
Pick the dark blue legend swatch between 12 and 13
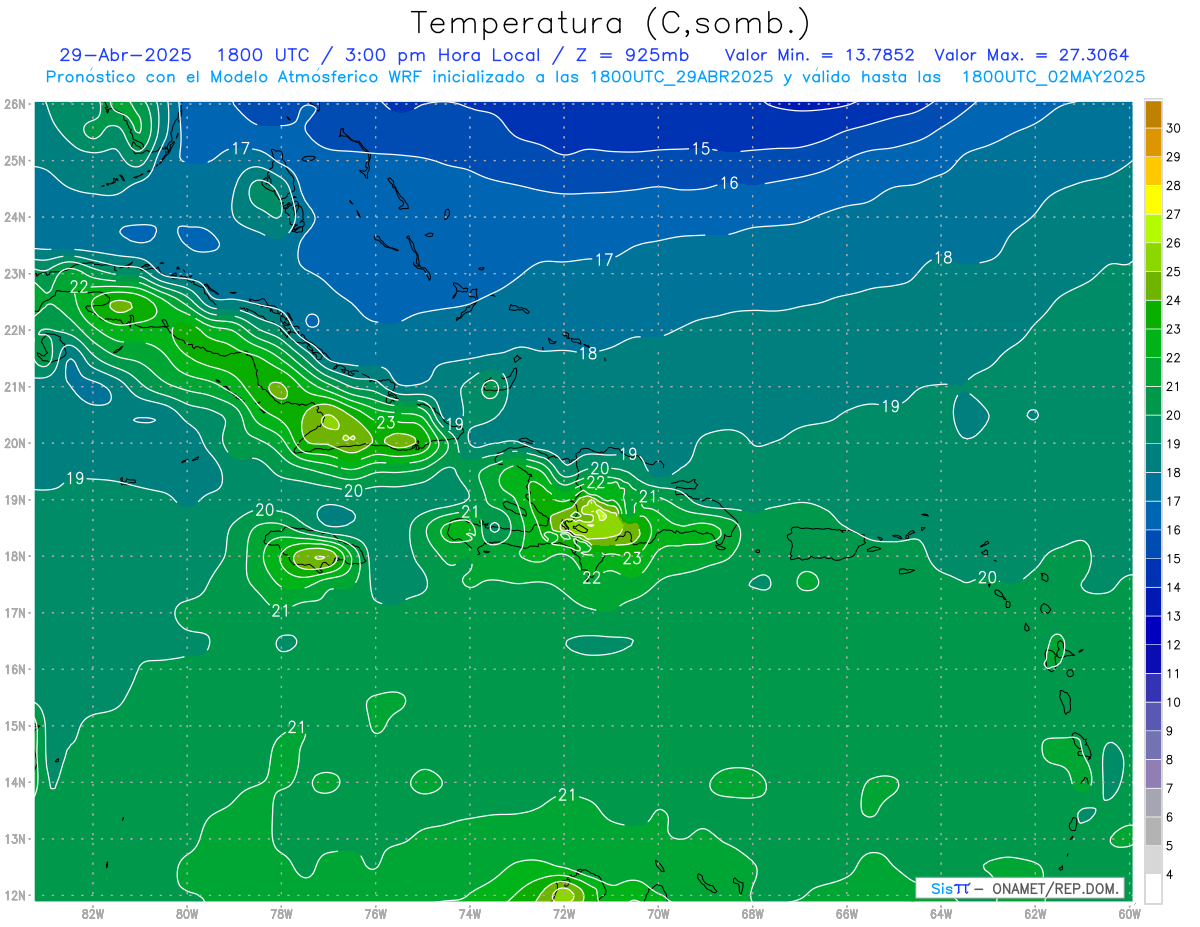tap(1153, 631)
